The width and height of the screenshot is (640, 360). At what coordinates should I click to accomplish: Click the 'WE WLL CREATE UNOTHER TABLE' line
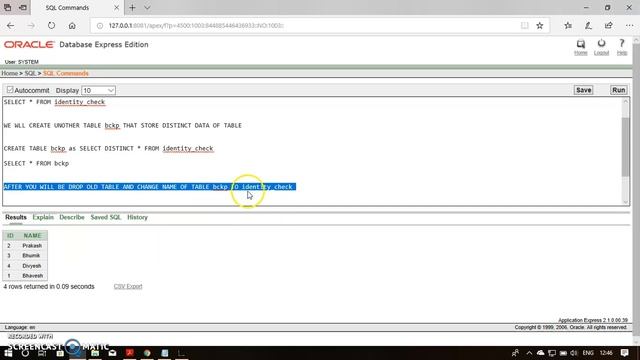[x=122, y=125]
